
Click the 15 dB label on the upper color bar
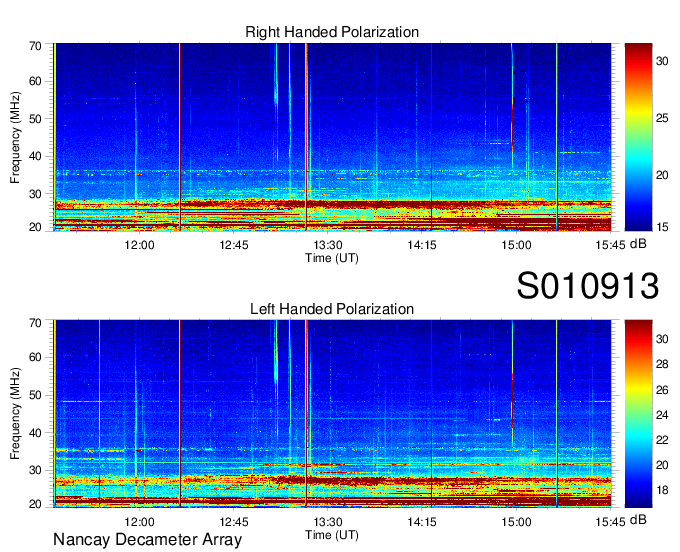662,226
